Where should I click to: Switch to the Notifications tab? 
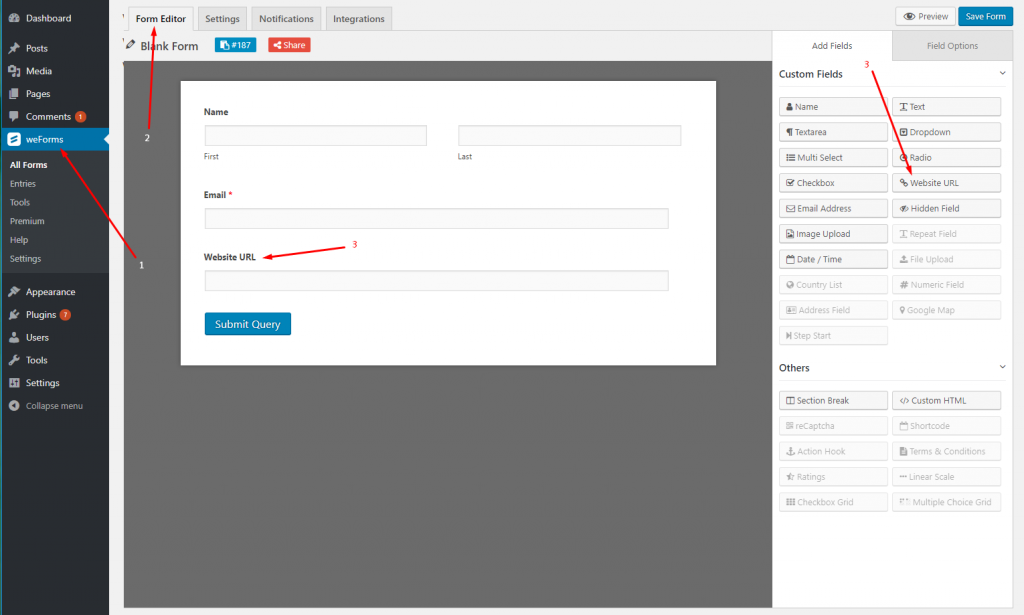point(286,18)
